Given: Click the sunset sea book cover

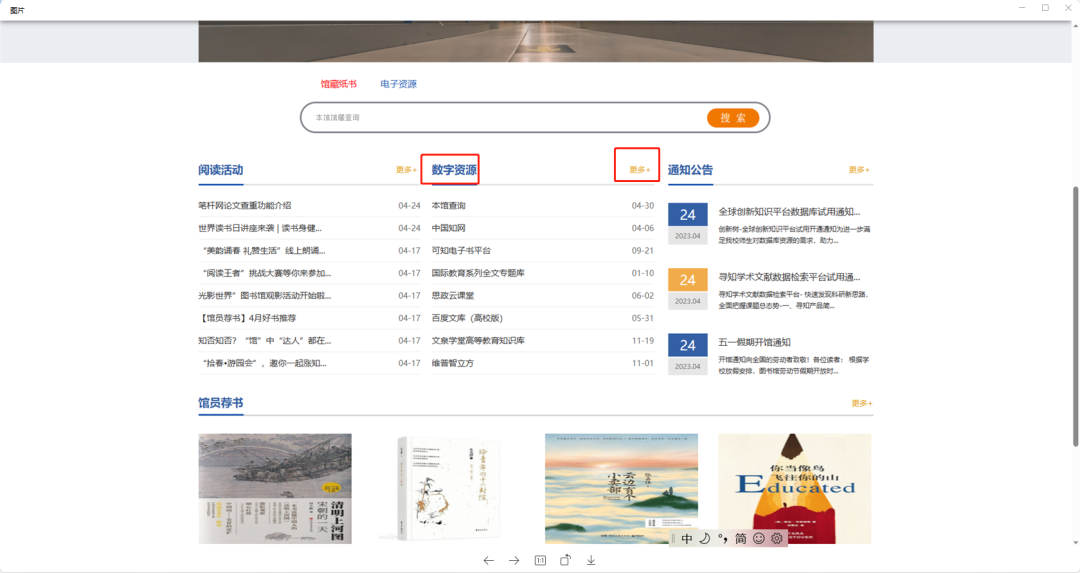Looking at the screenshot, I should [621, 488].
